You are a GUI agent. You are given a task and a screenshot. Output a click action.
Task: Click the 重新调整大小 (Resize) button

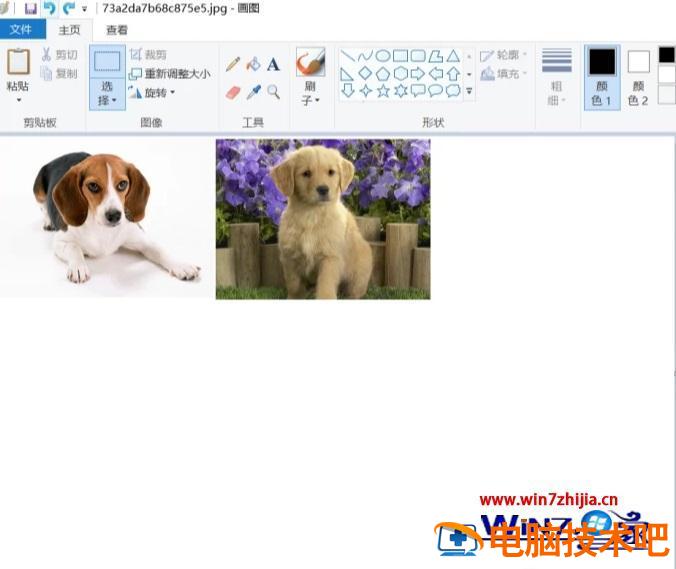[170, 74]
